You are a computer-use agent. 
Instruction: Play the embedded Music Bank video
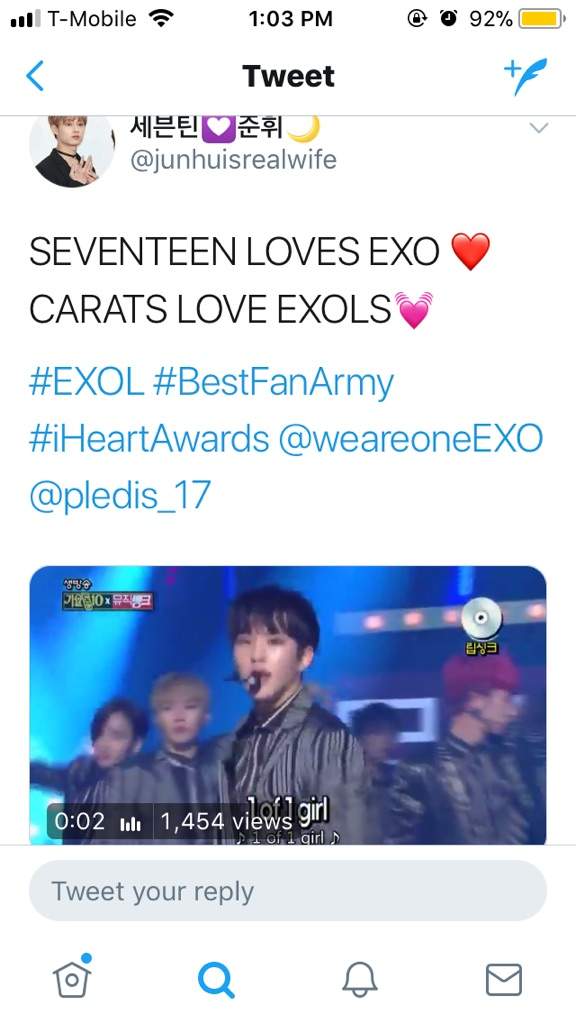(x=287, y=705)
